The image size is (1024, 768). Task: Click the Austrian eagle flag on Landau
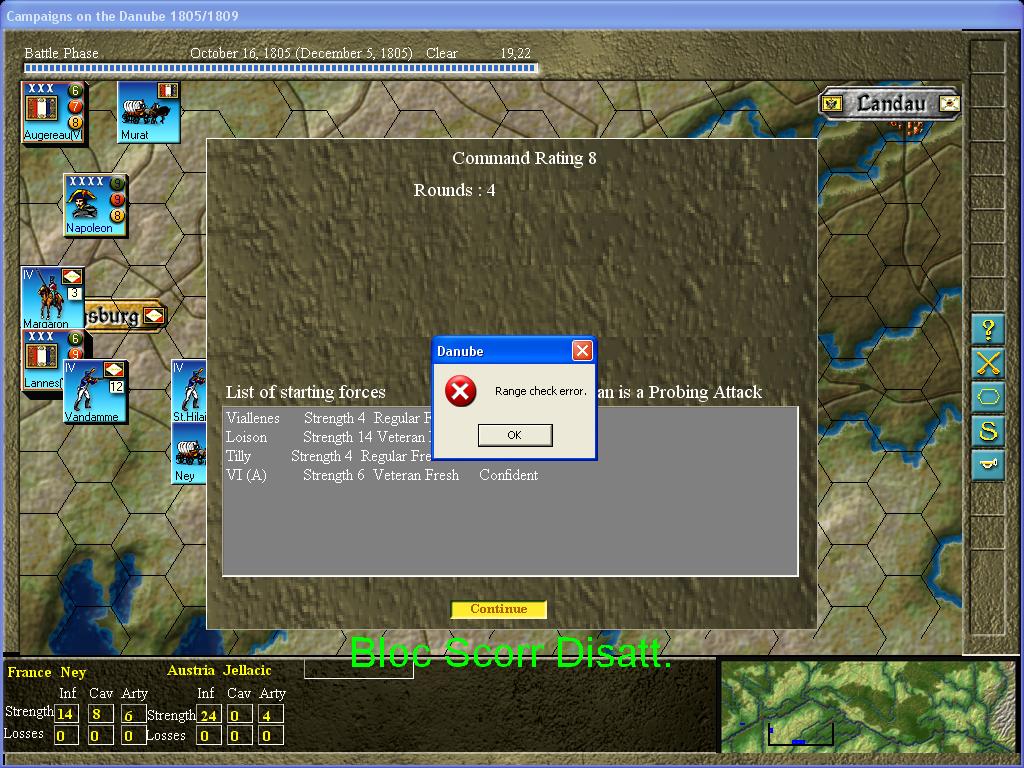pos(832,103)
